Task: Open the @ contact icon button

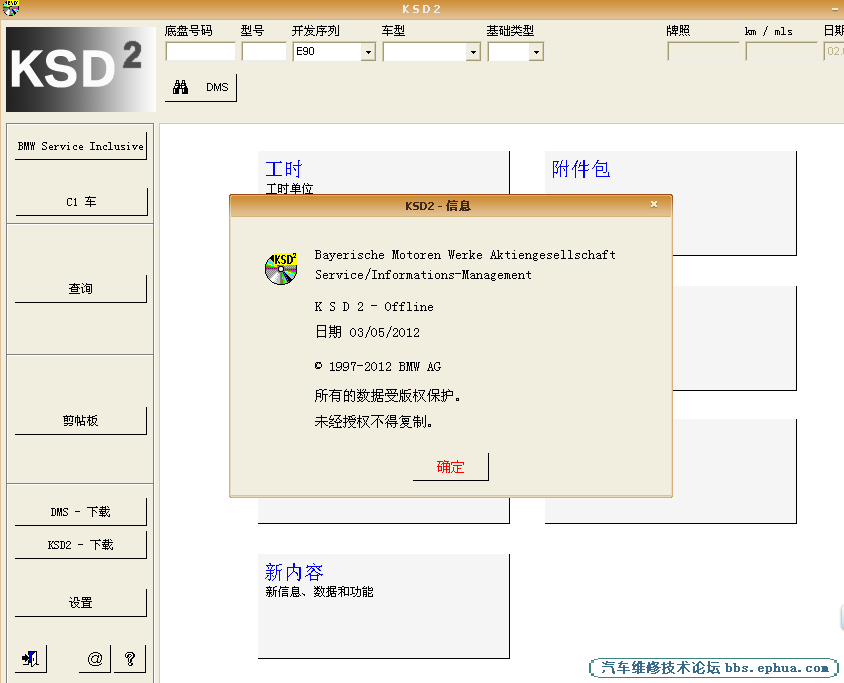Action: click(95, 658)
